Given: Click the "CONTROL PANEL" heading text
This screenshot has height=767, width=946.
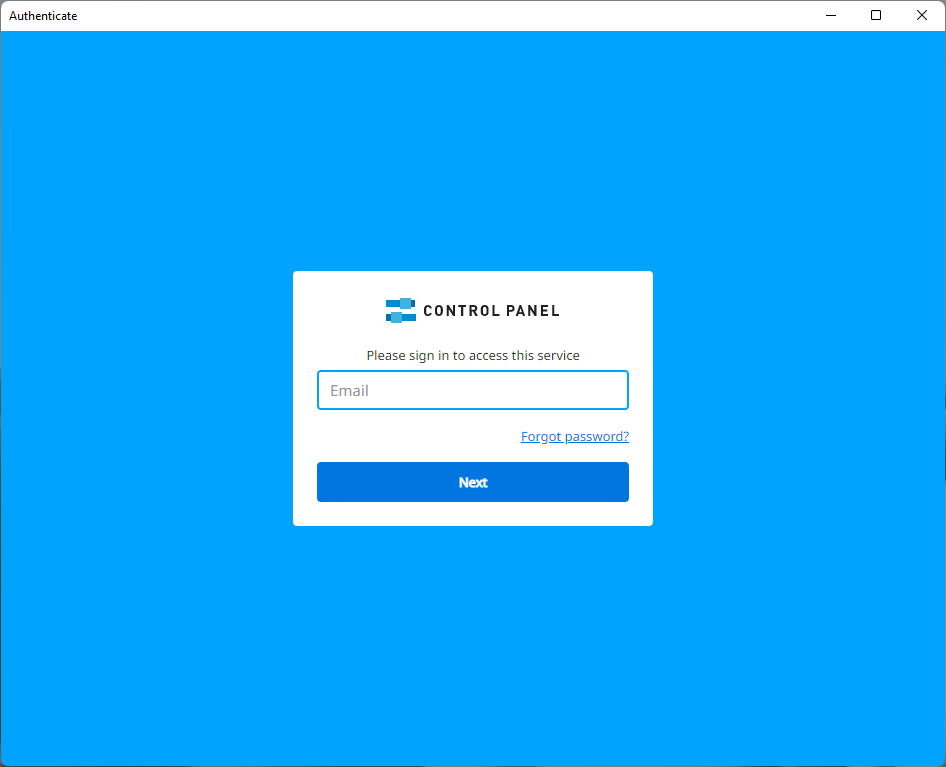Looking at the screenshot, I should point(491,311).
